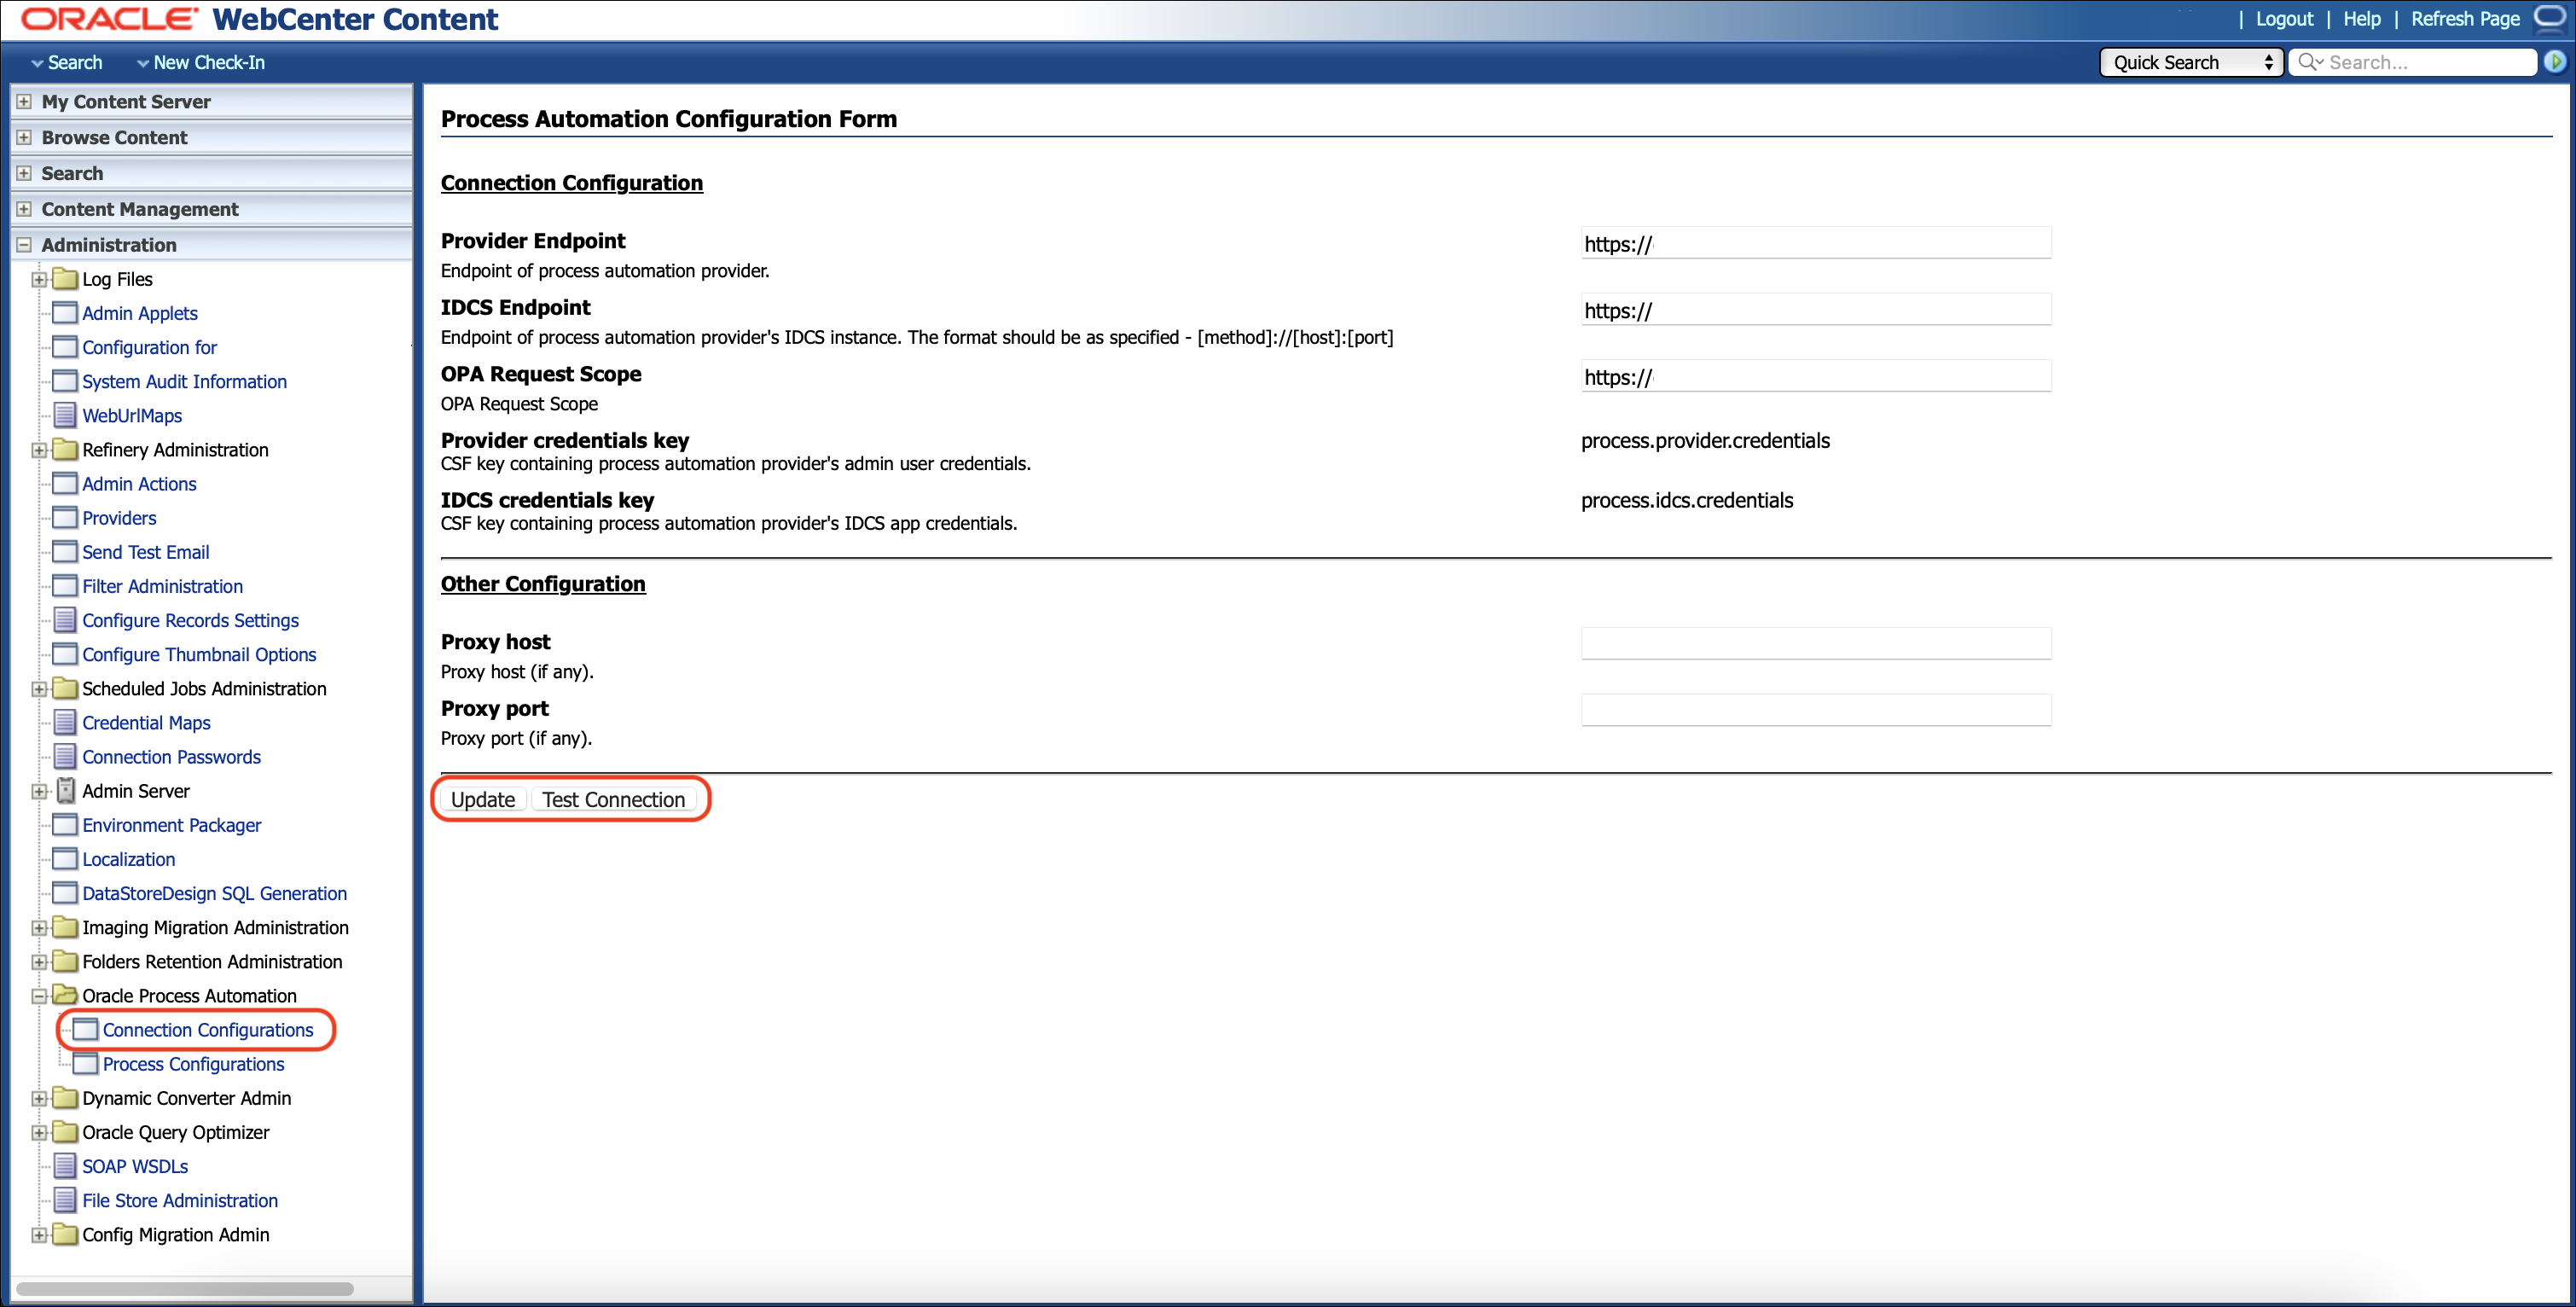Screen dimensions: 2576x1307
Task: Click the Environment Packager page icon
Action: pos(64,825)
